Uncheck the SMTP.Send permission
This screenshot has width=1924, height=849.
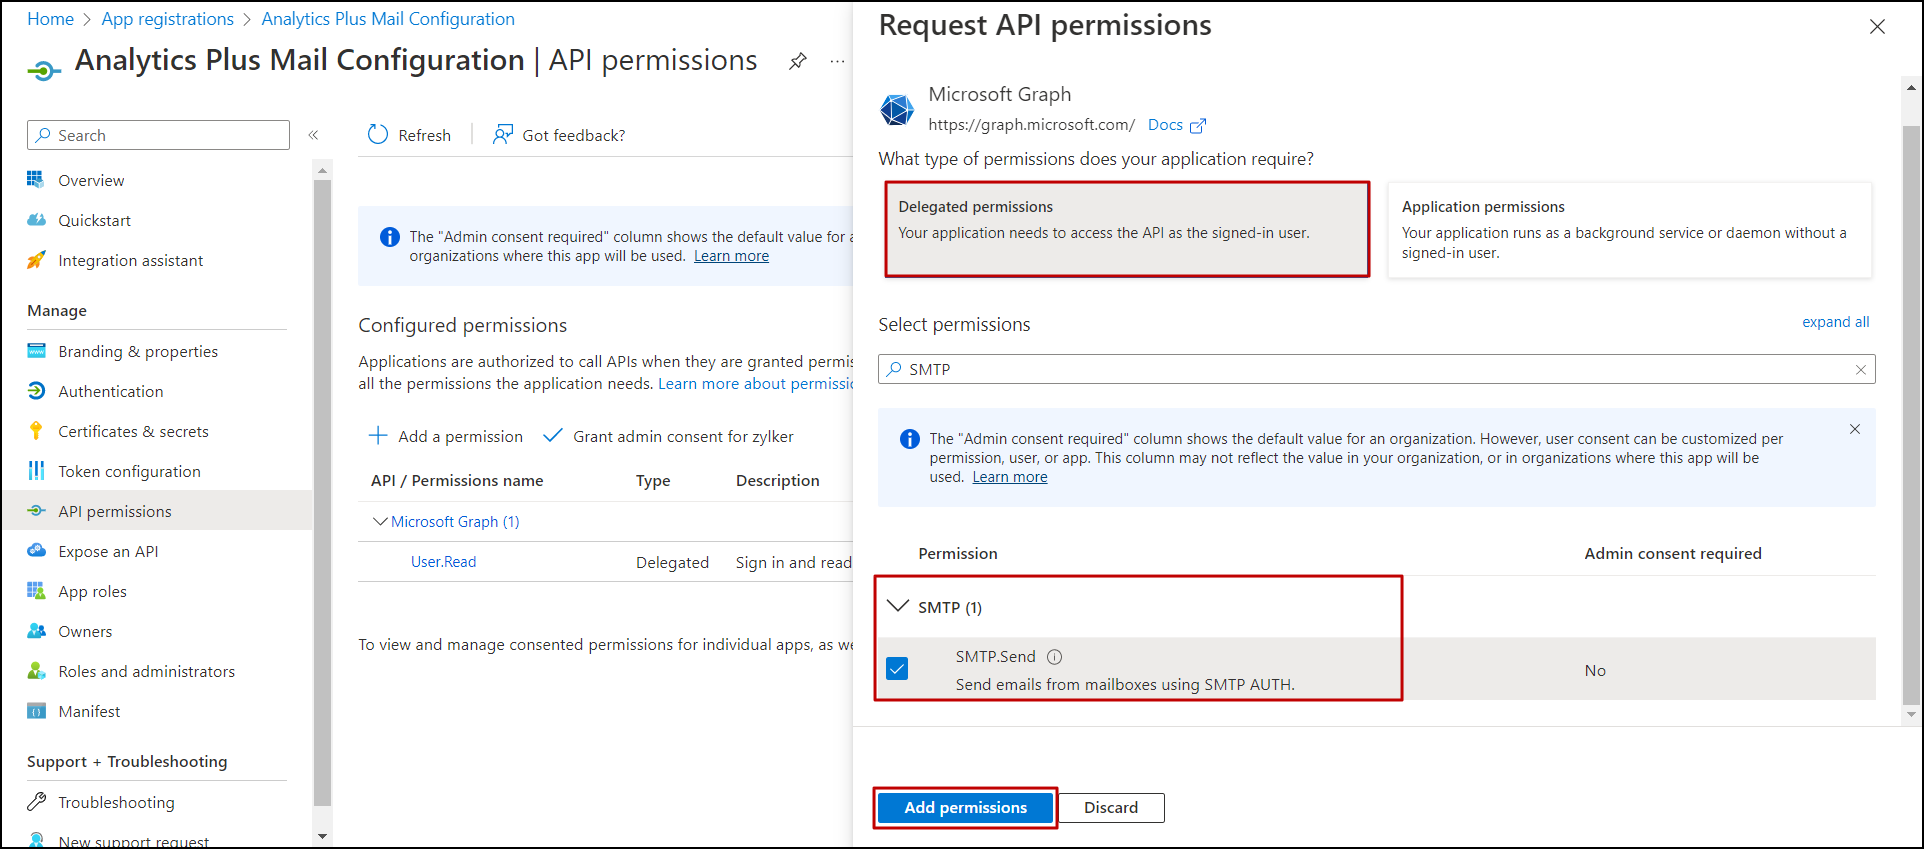(x=897, y=668)
